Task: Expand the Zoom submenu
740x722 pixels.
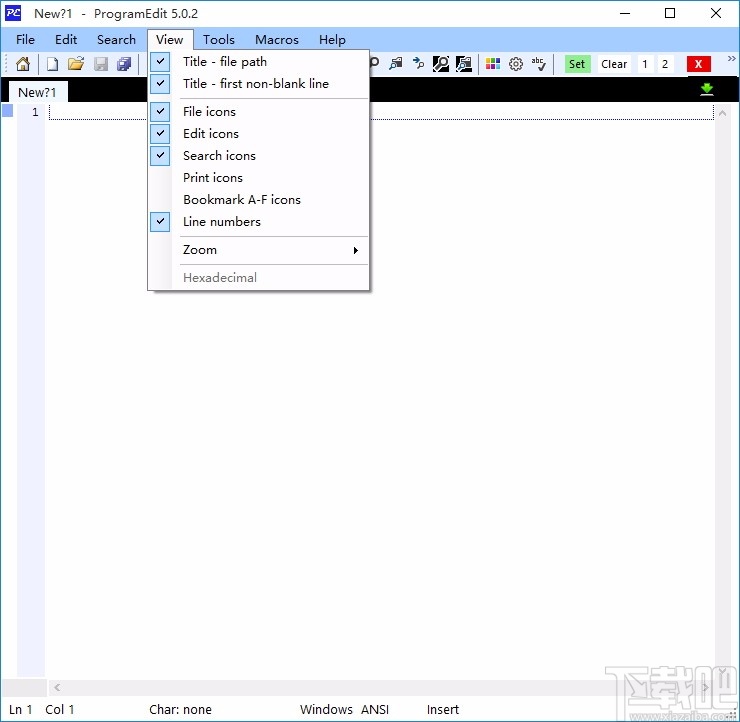Action: click(x=258, y=250)
